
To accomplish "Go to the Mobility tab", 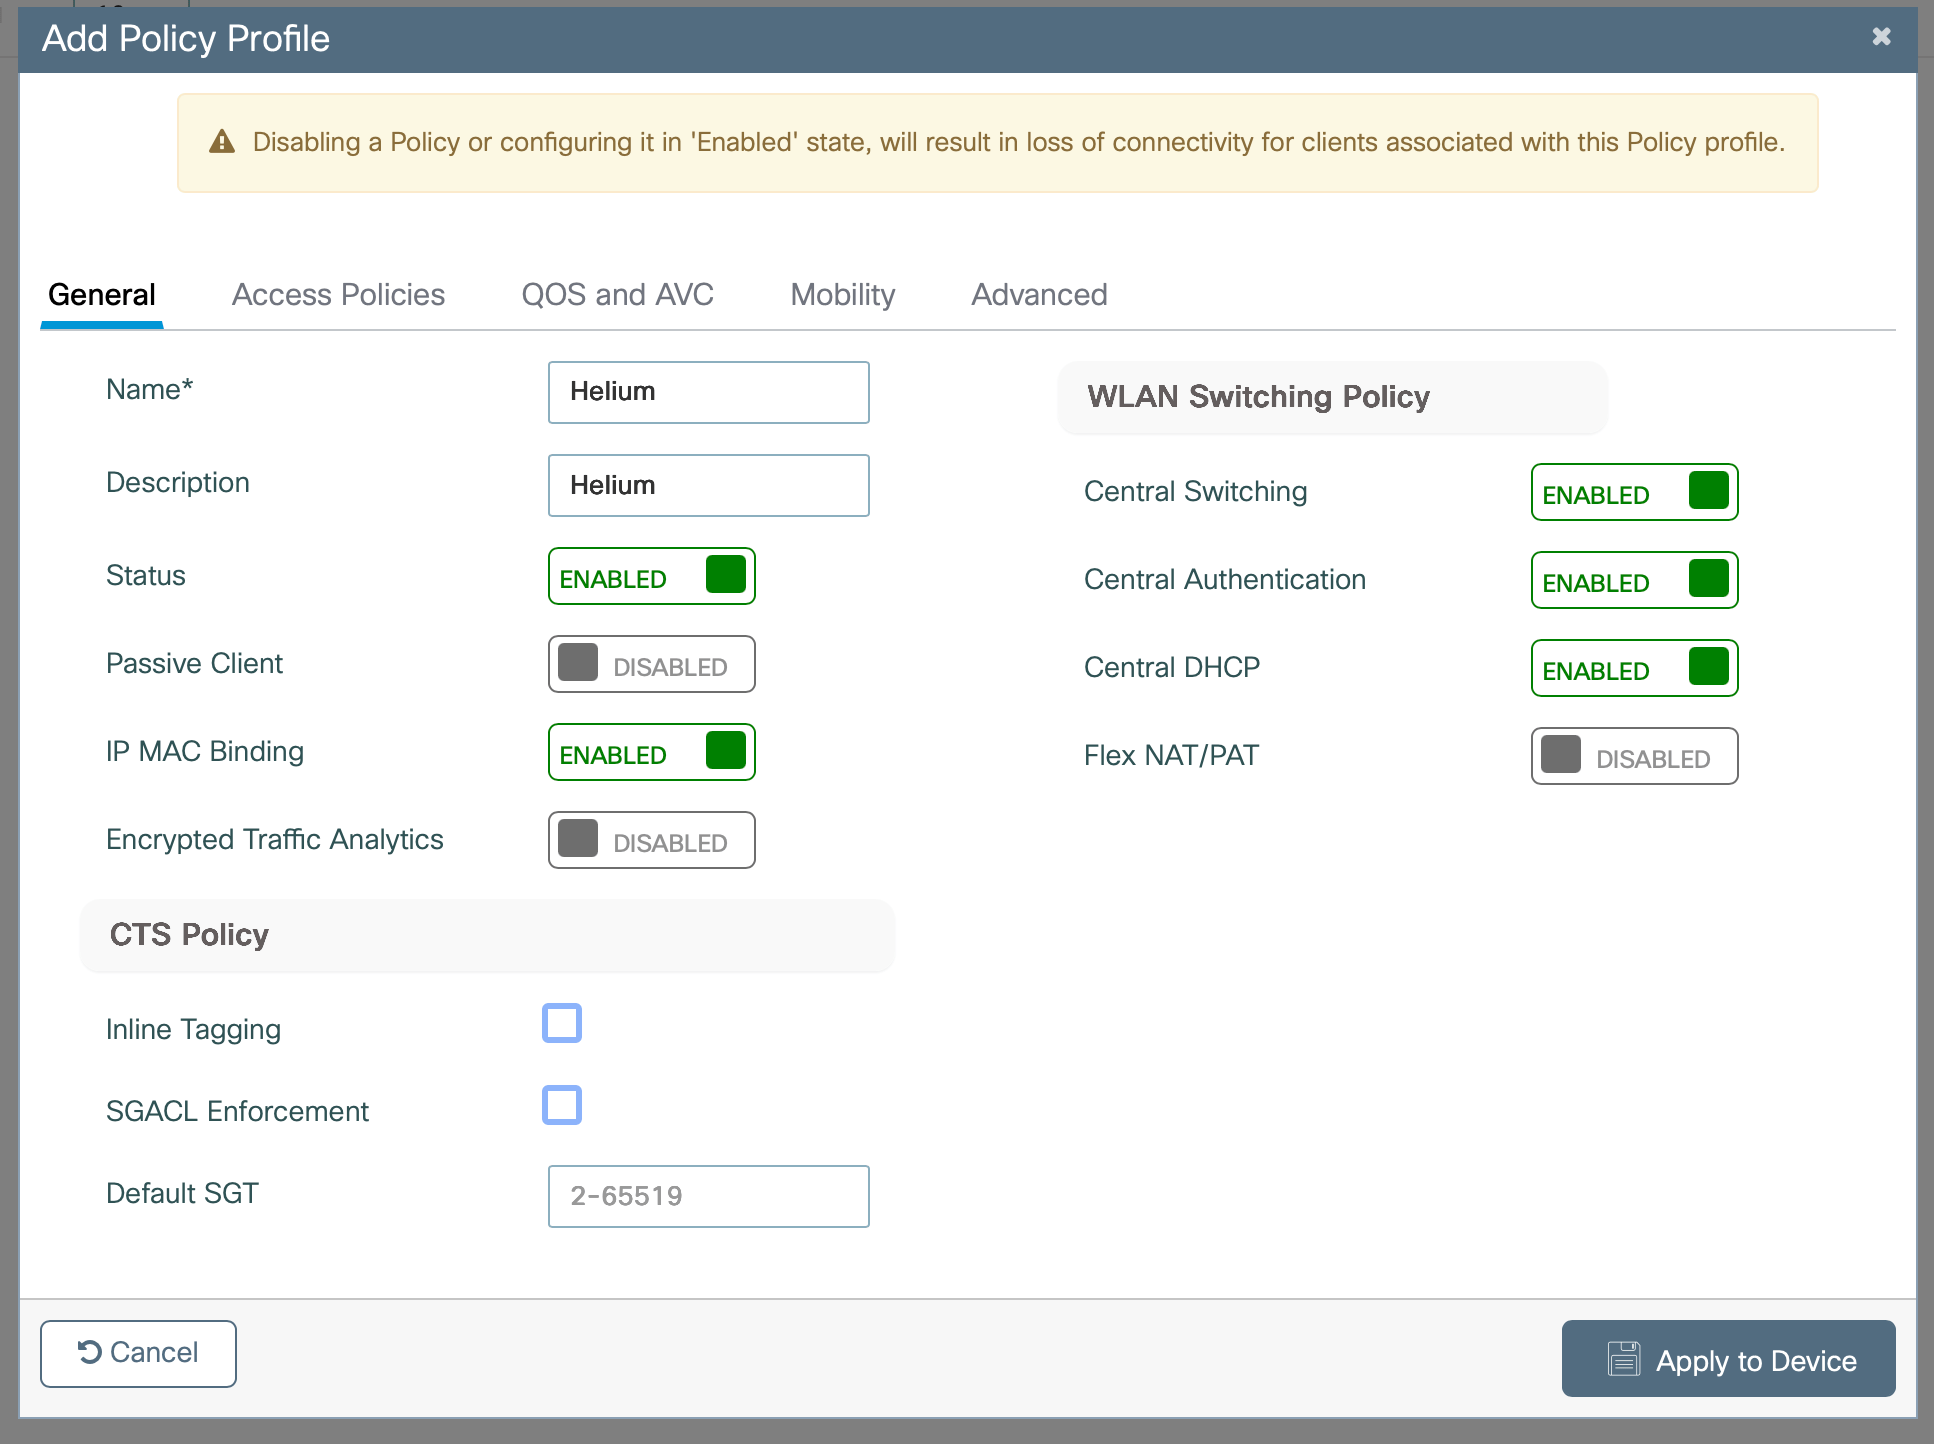I will pyautogui.click(x=842, y=295).
